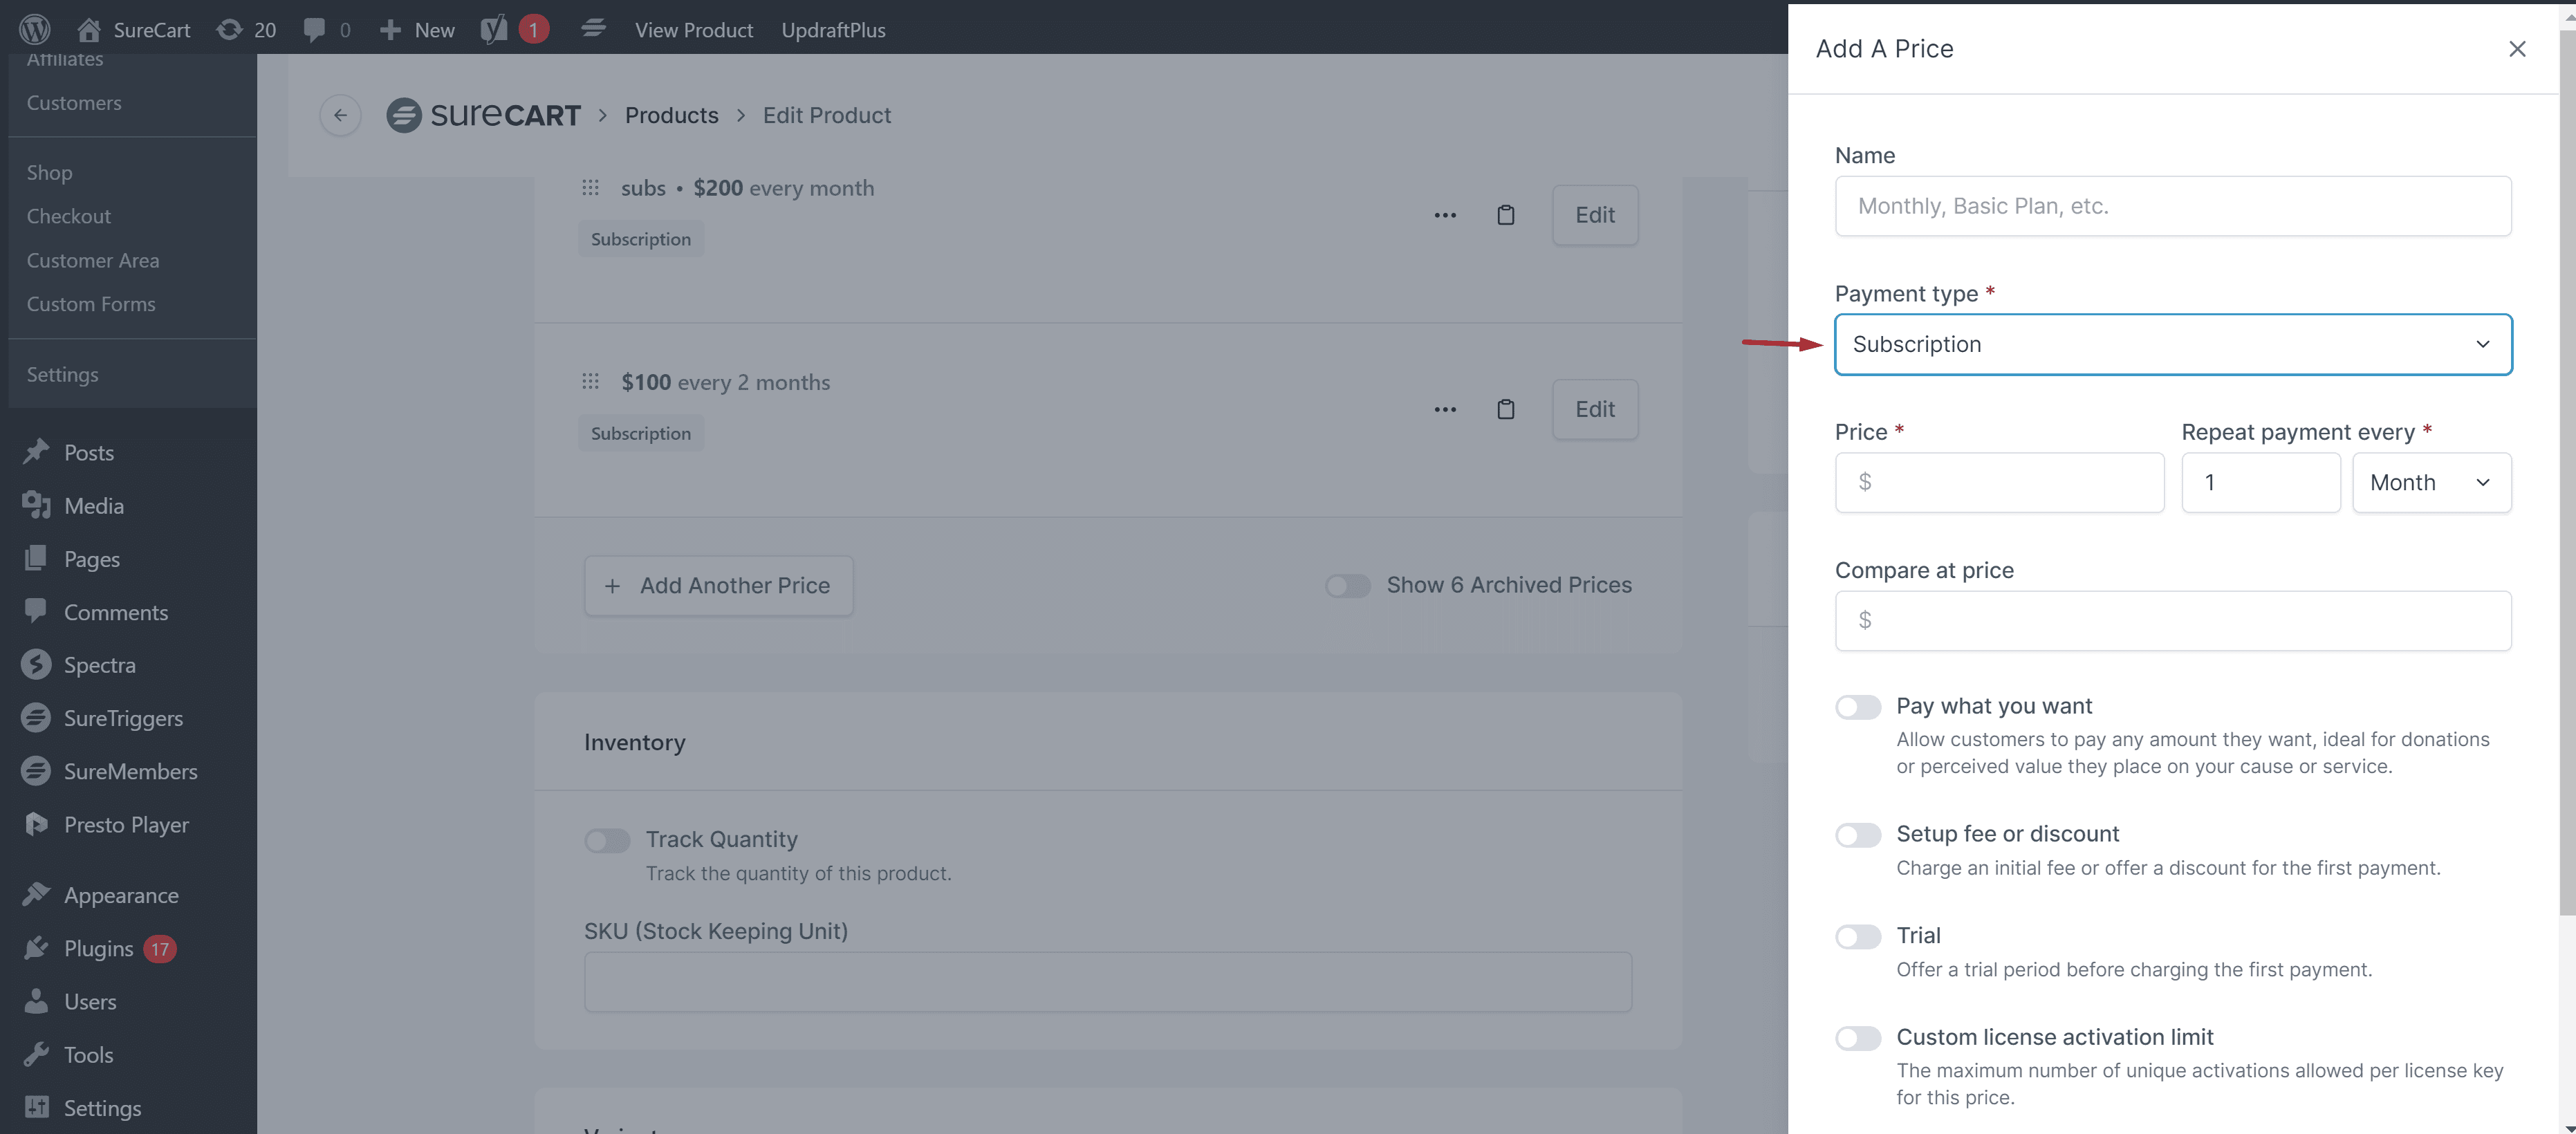The width and height of the screenshot is (2576, 1134).
Task: Click the drag handle of subs price
Action: [x=590, y=188]
